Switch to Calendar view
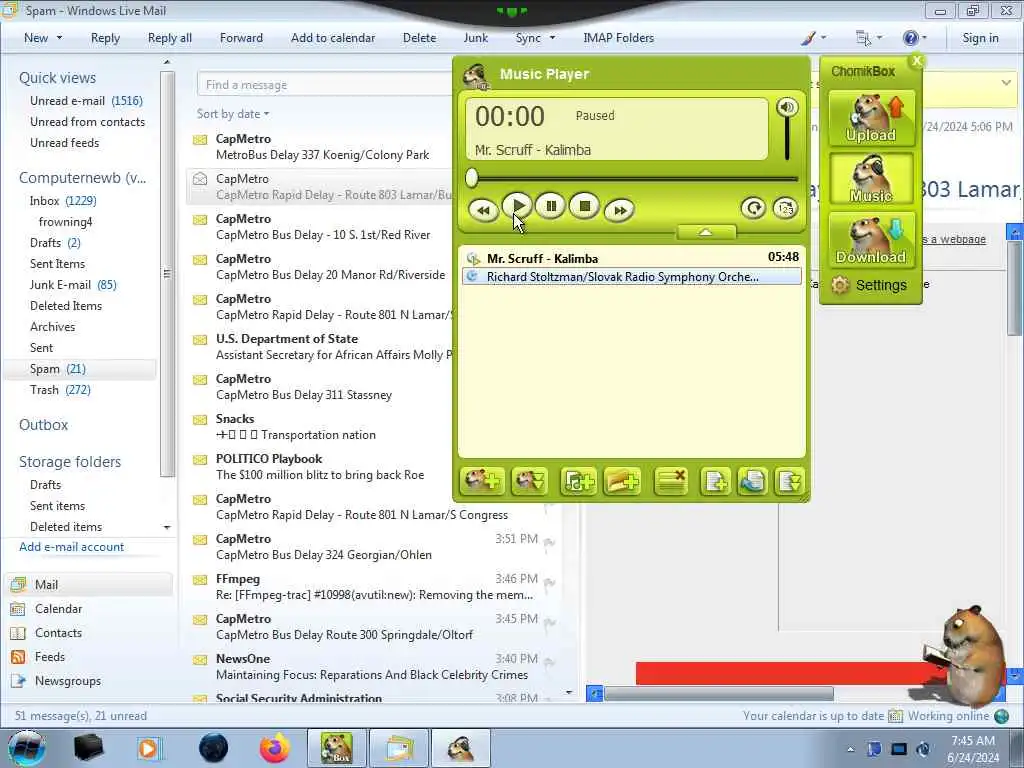The height and width of the screenshot is (768, 1024). tap(58, 609)
